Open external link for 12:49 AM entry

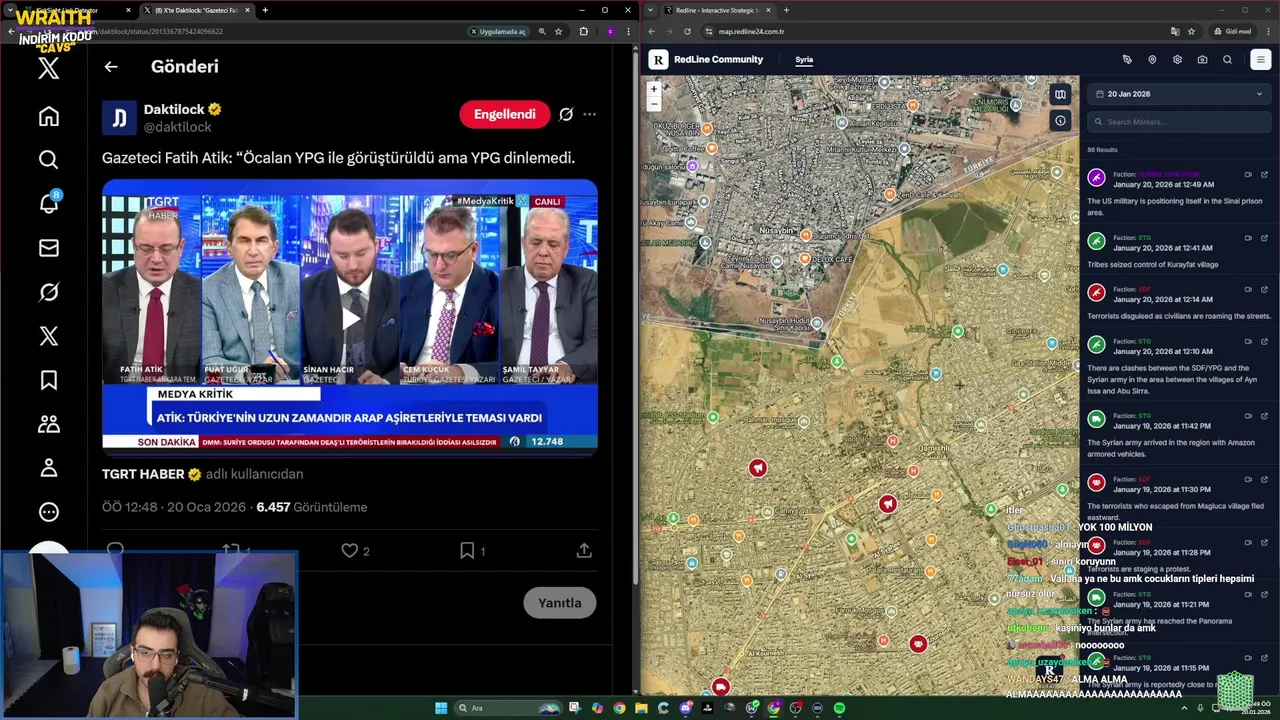coord(1264,175)
